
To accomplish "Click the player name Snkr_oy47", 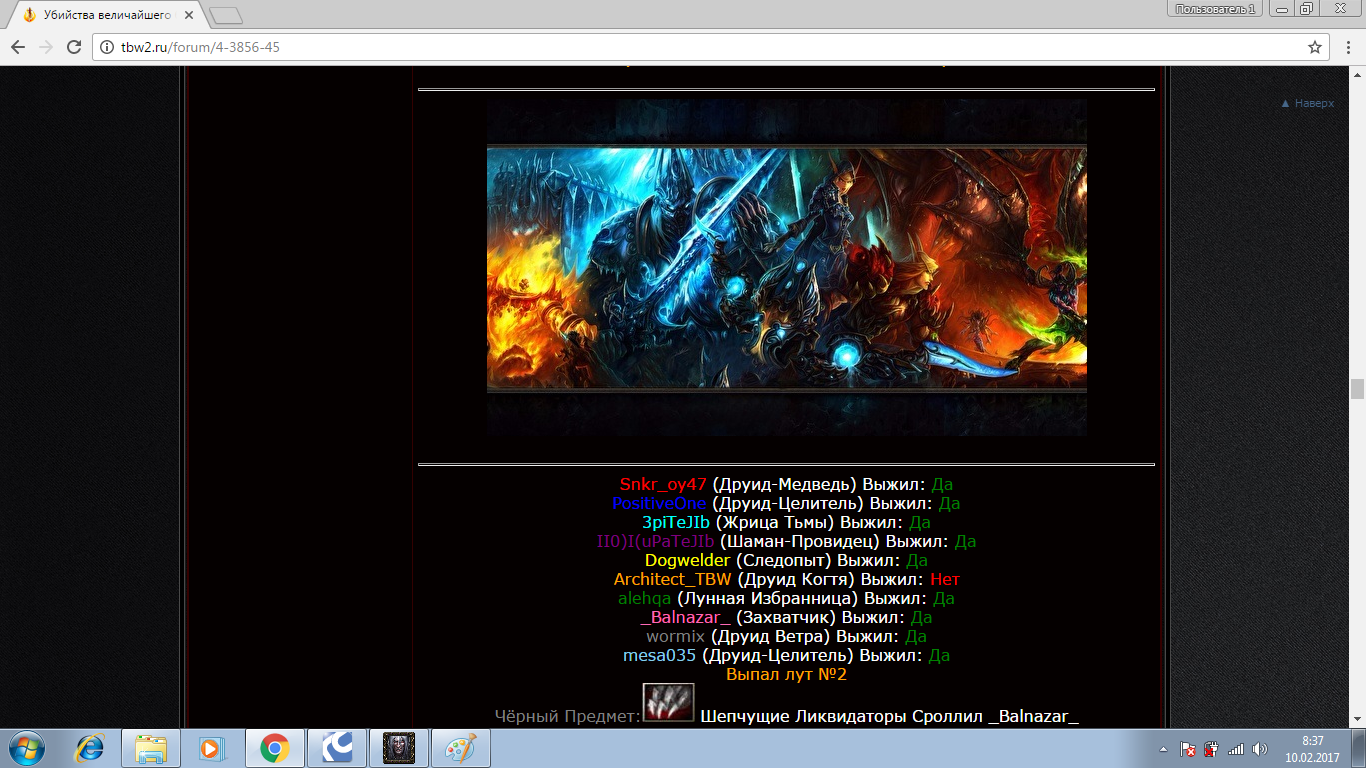I will click(x=663, y=484).
